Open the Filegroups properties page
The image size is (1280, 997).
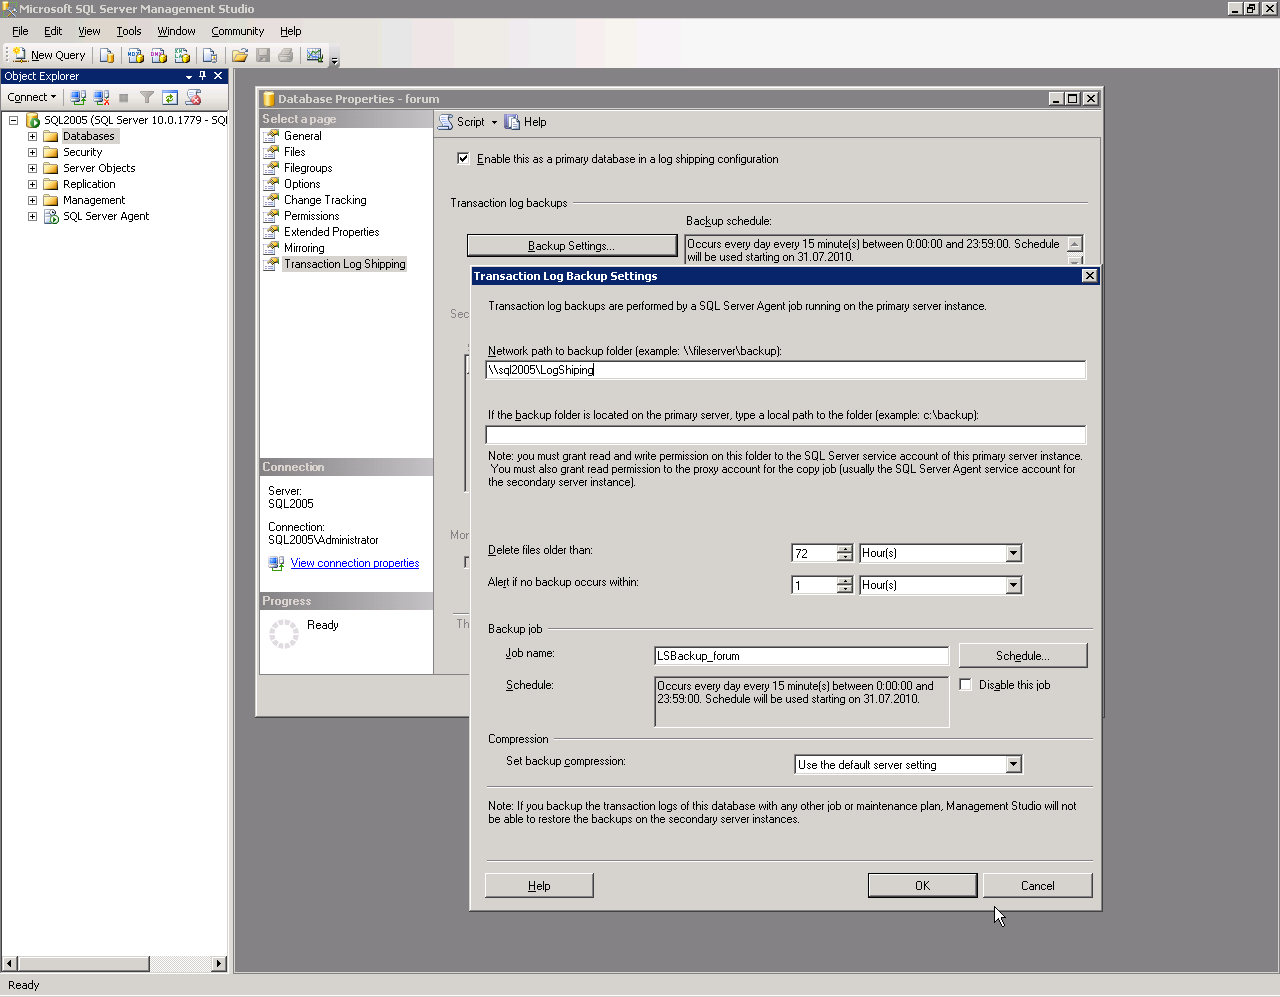(x=308, y=168)
